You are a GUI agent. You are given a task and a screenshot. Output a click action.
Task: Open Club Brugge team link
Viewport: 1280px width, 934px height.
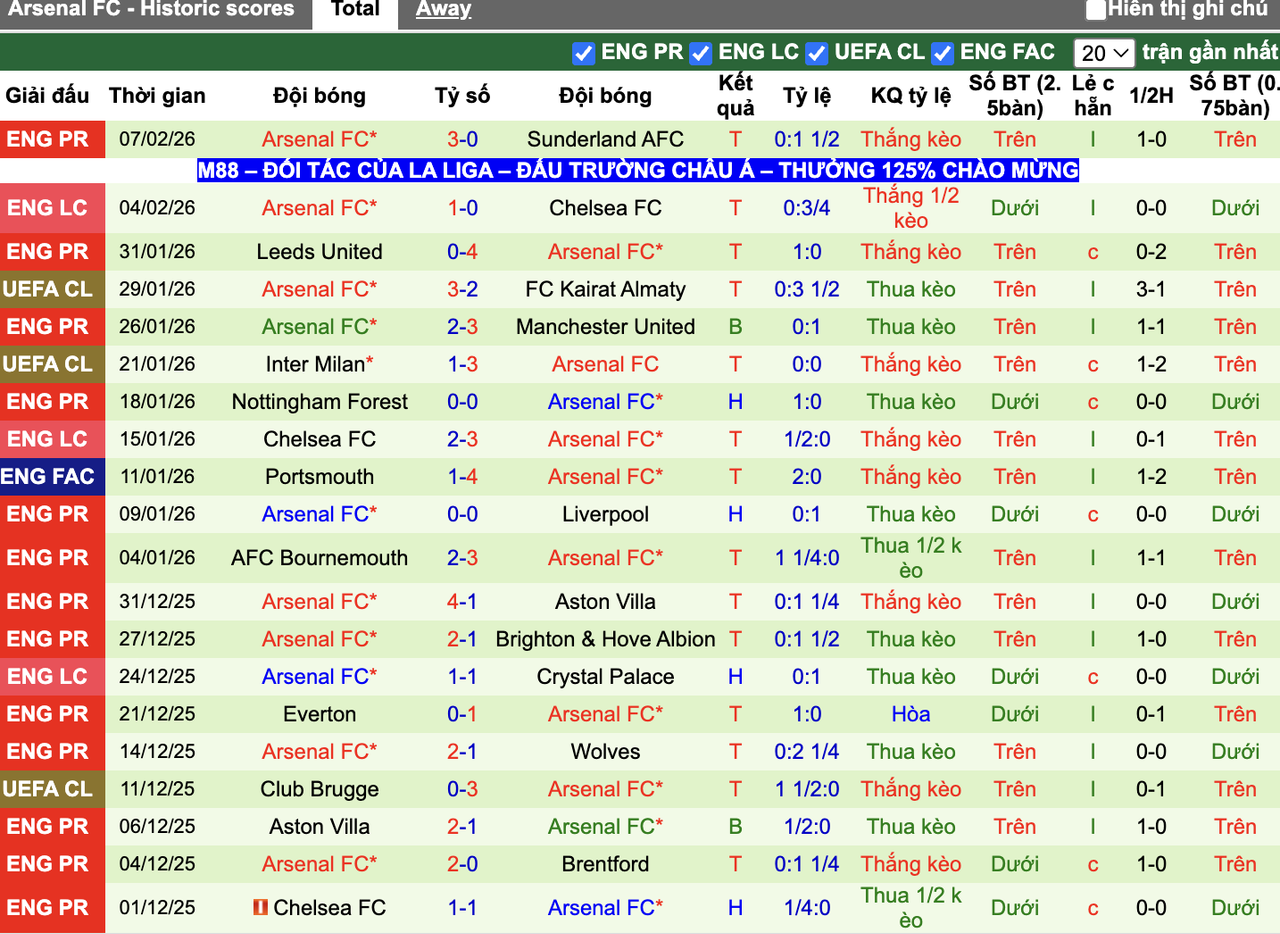click(x=319, y=790)
